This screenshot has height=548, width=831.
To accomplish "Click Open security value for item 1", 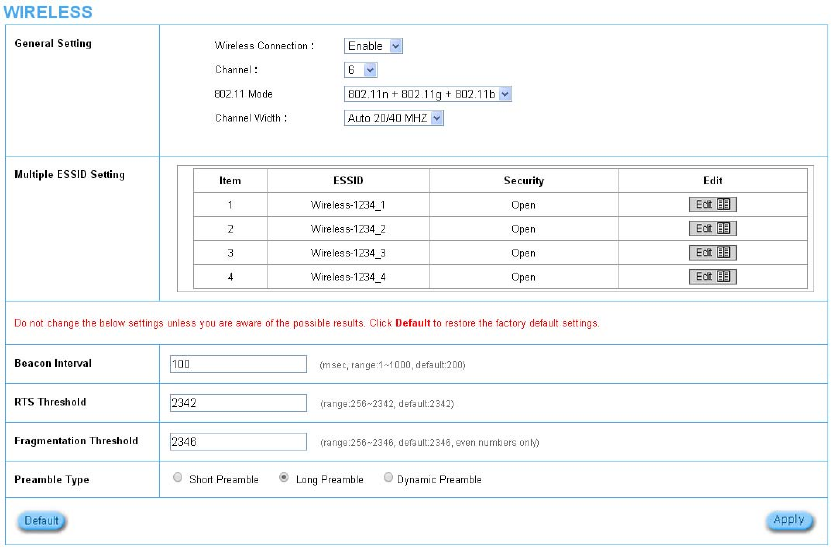I will [523, 206].
